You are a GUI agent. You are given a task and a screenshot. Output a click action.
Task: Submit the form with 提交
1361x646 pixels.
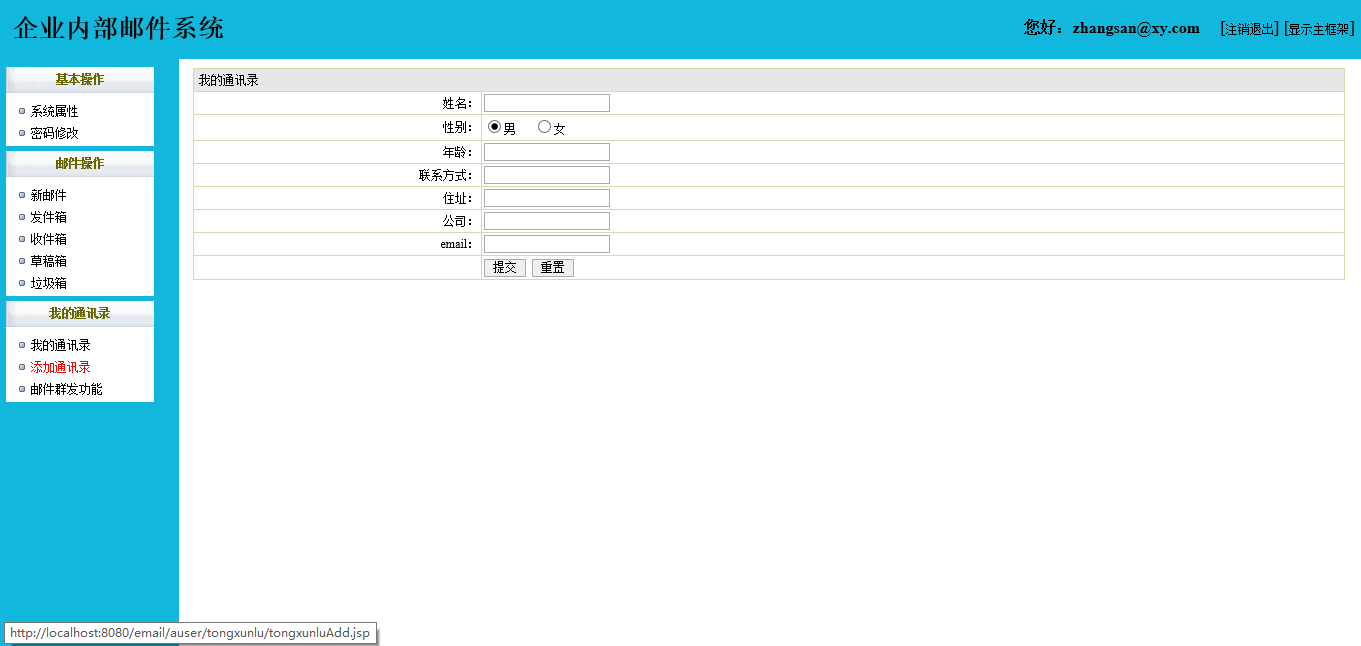point(505,268)
